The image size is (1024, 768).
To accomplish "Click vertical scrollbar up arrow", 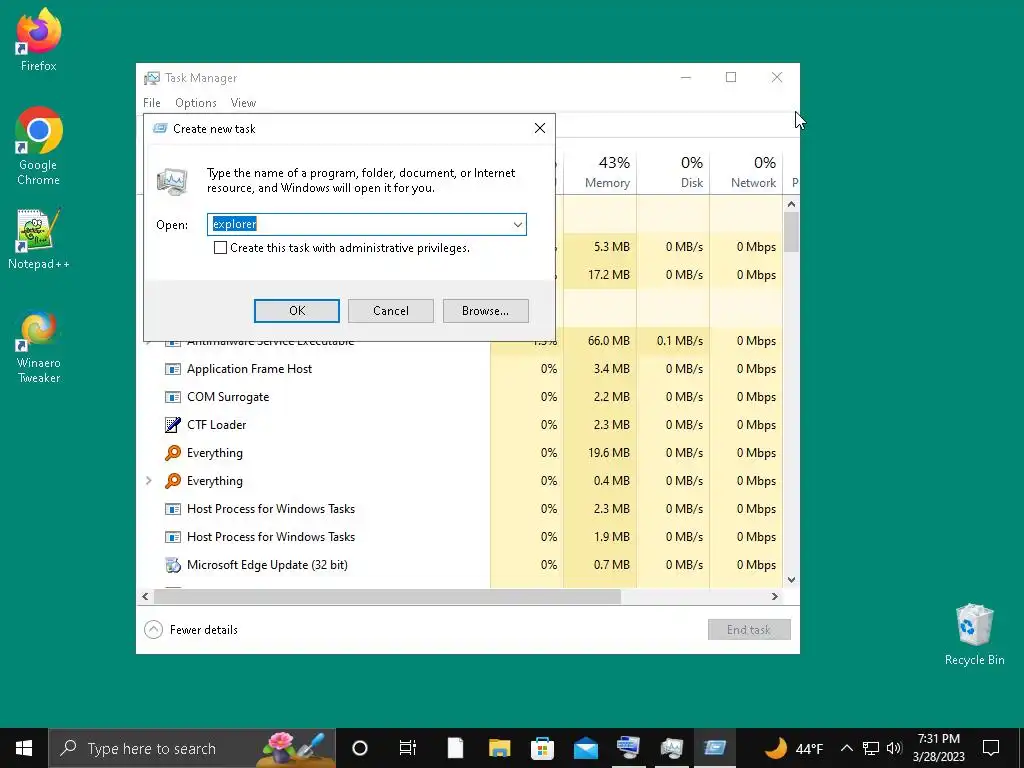I will (x=791, y=204).
